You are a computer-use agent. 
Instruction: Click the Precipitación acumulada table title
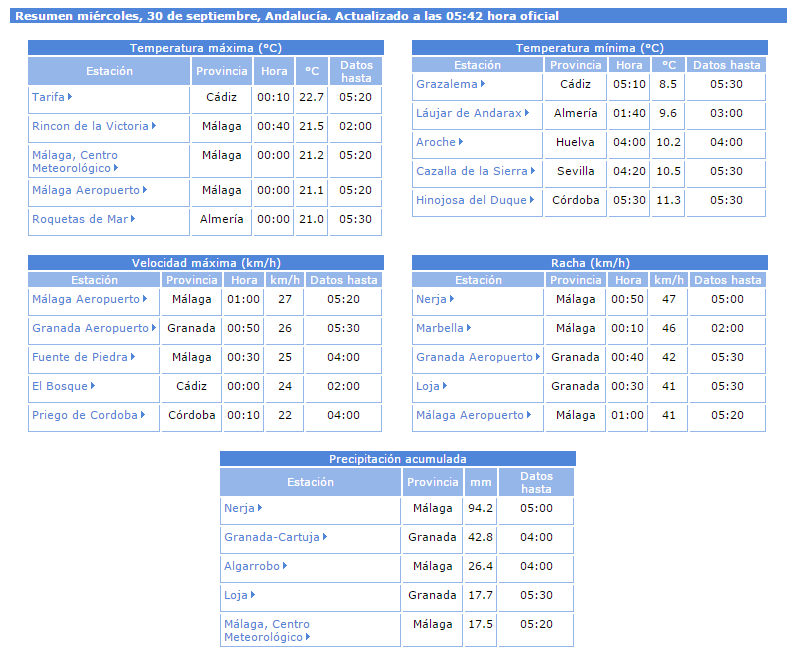point(397,459)
